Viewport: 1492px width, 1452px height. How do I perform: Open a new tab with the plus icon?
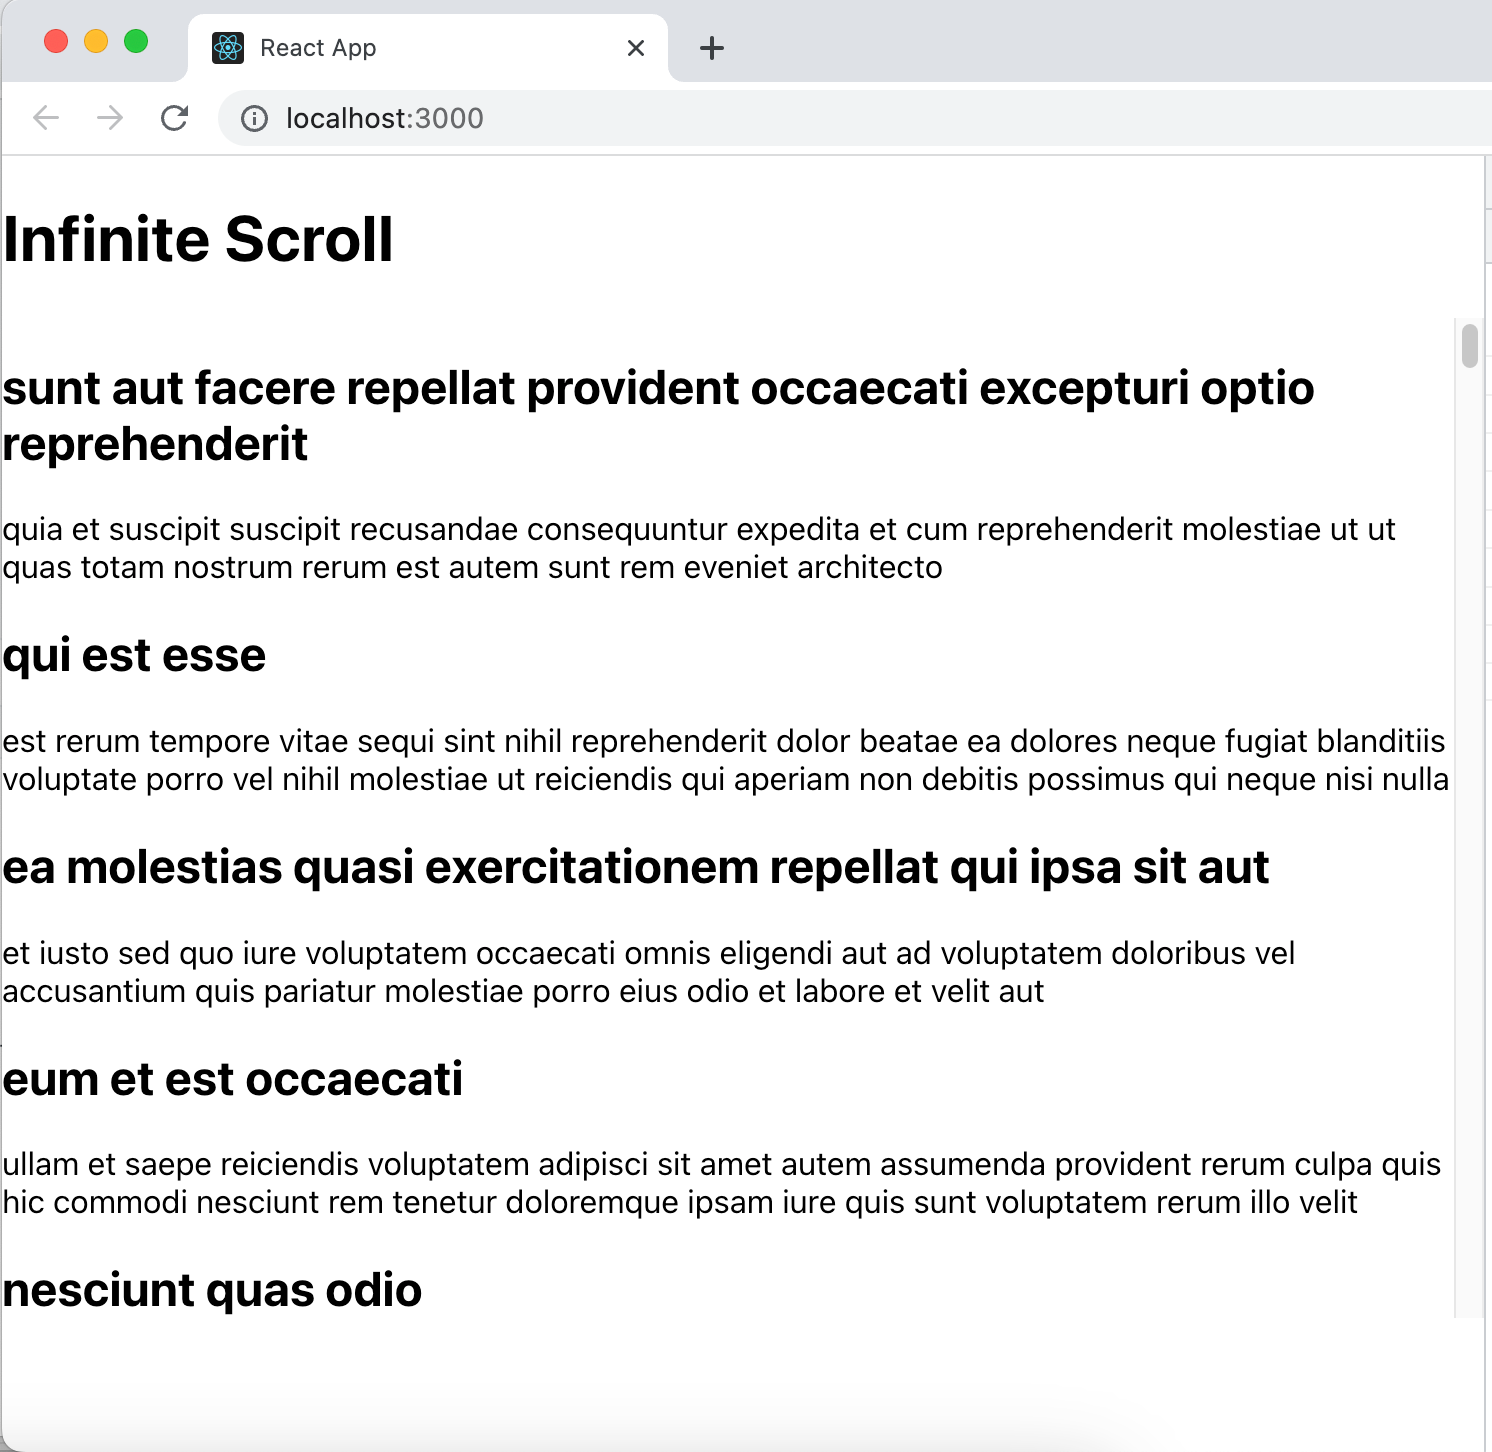(x=711, y=48)
